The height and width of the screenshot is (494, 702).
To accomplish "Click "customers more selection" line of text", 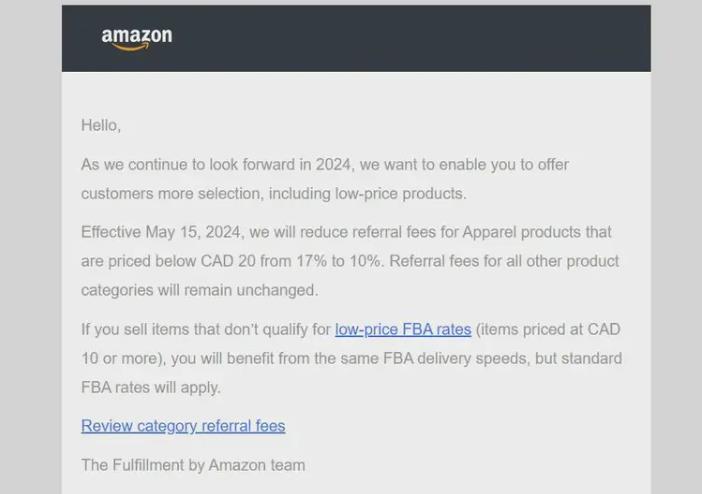I will pyautogui.click(x=172, y=194).
